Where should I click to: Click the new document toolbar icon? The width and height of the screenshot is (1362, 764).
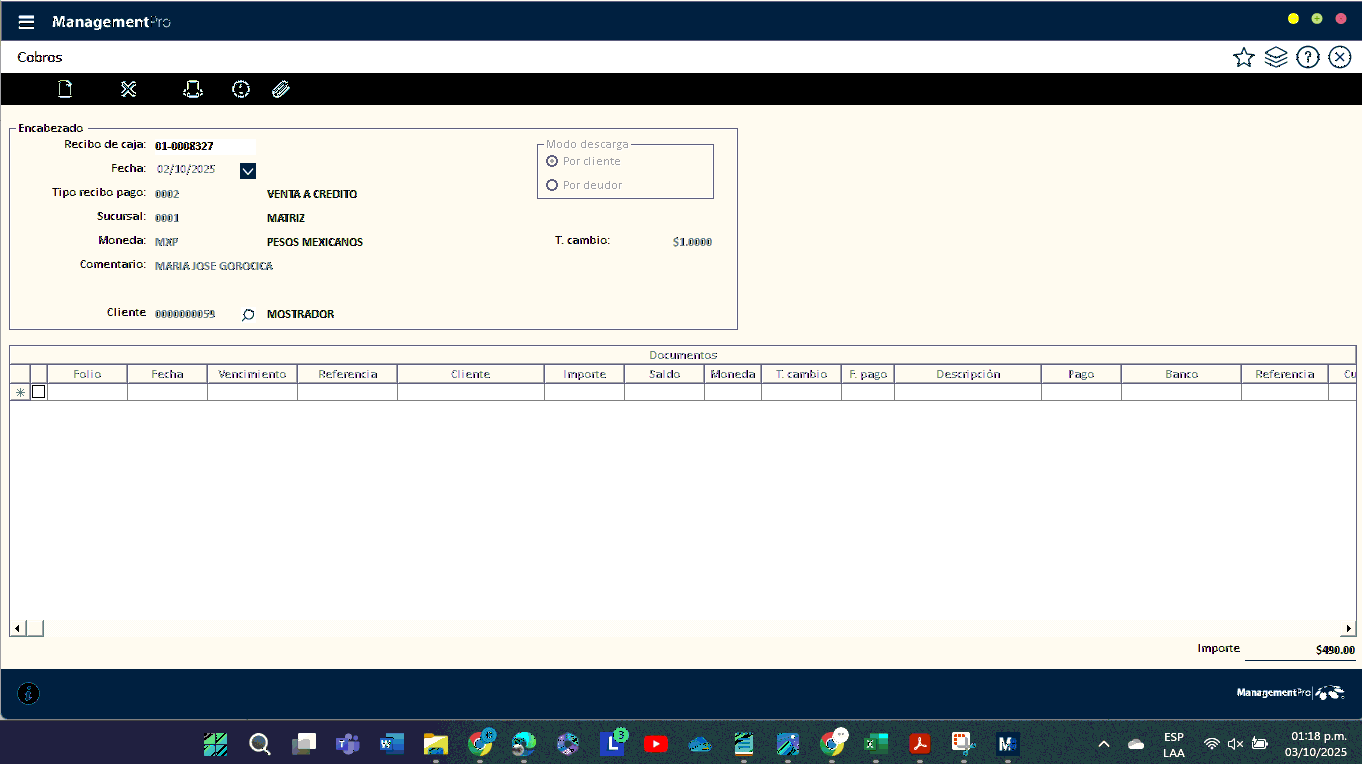65,89
